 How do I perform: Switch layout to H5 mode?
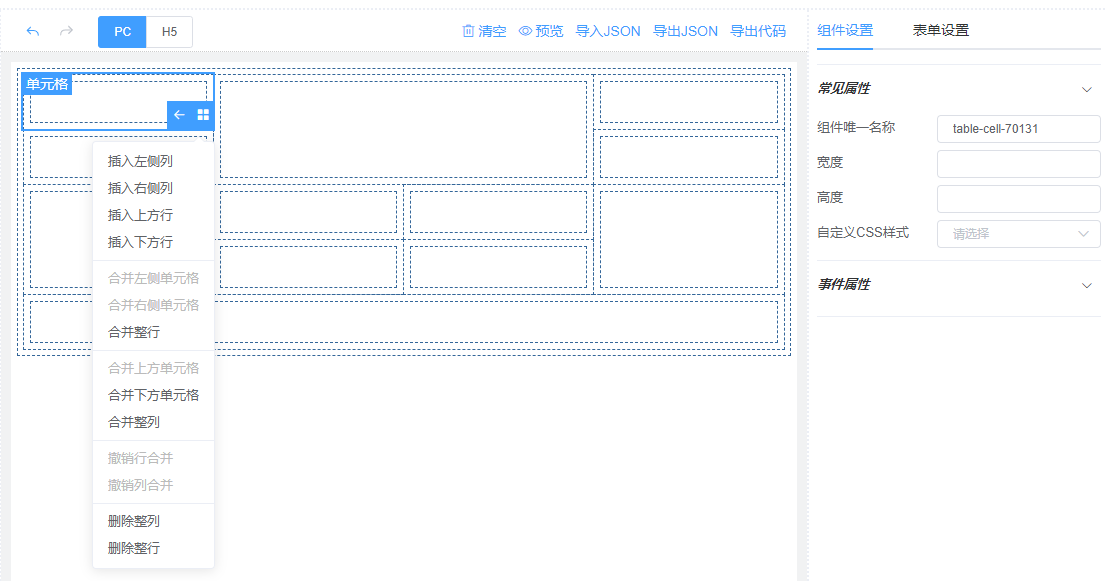(x=169, y=32)
